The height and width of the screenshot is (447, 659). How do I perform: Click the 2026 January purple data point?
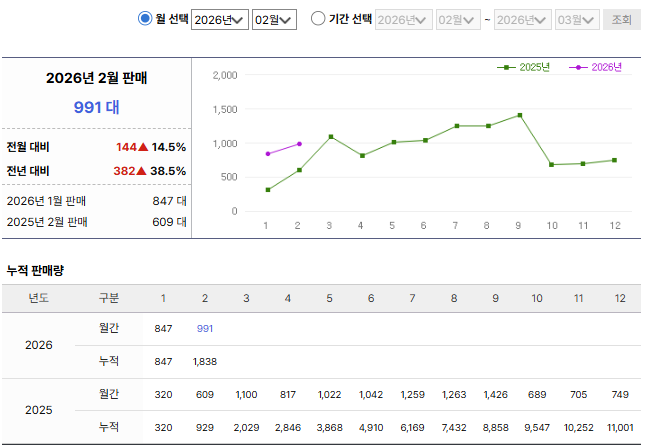268,154
